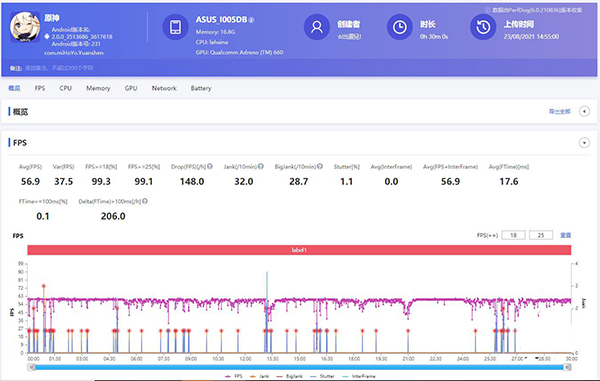Select the red label1 bar

(299, 250)
